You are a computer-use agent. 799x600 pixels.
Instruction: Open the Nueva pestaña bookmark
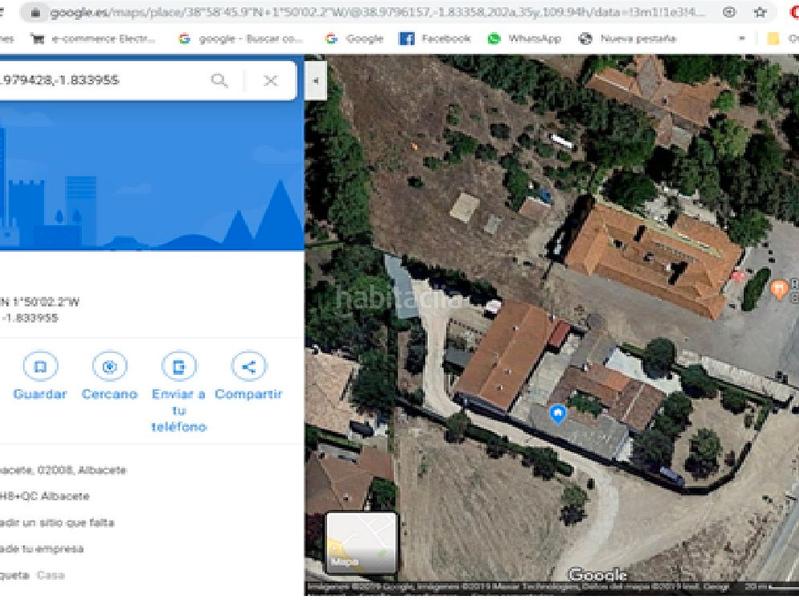(x=628, y=38)
